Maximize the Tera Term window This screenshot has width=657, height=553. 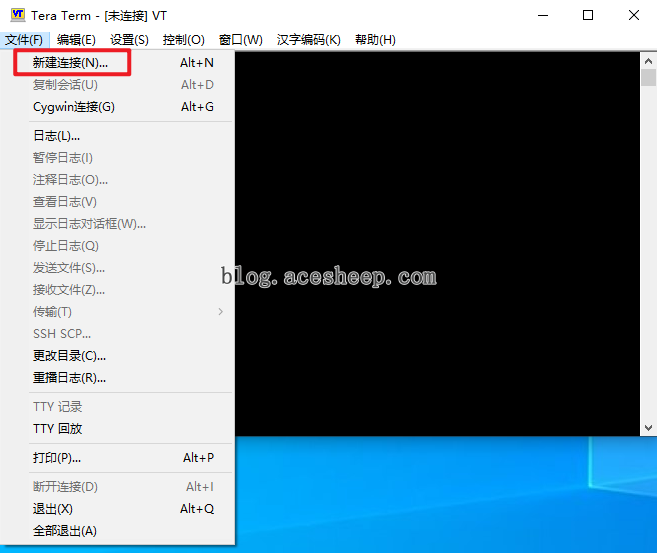click(588, 16)
